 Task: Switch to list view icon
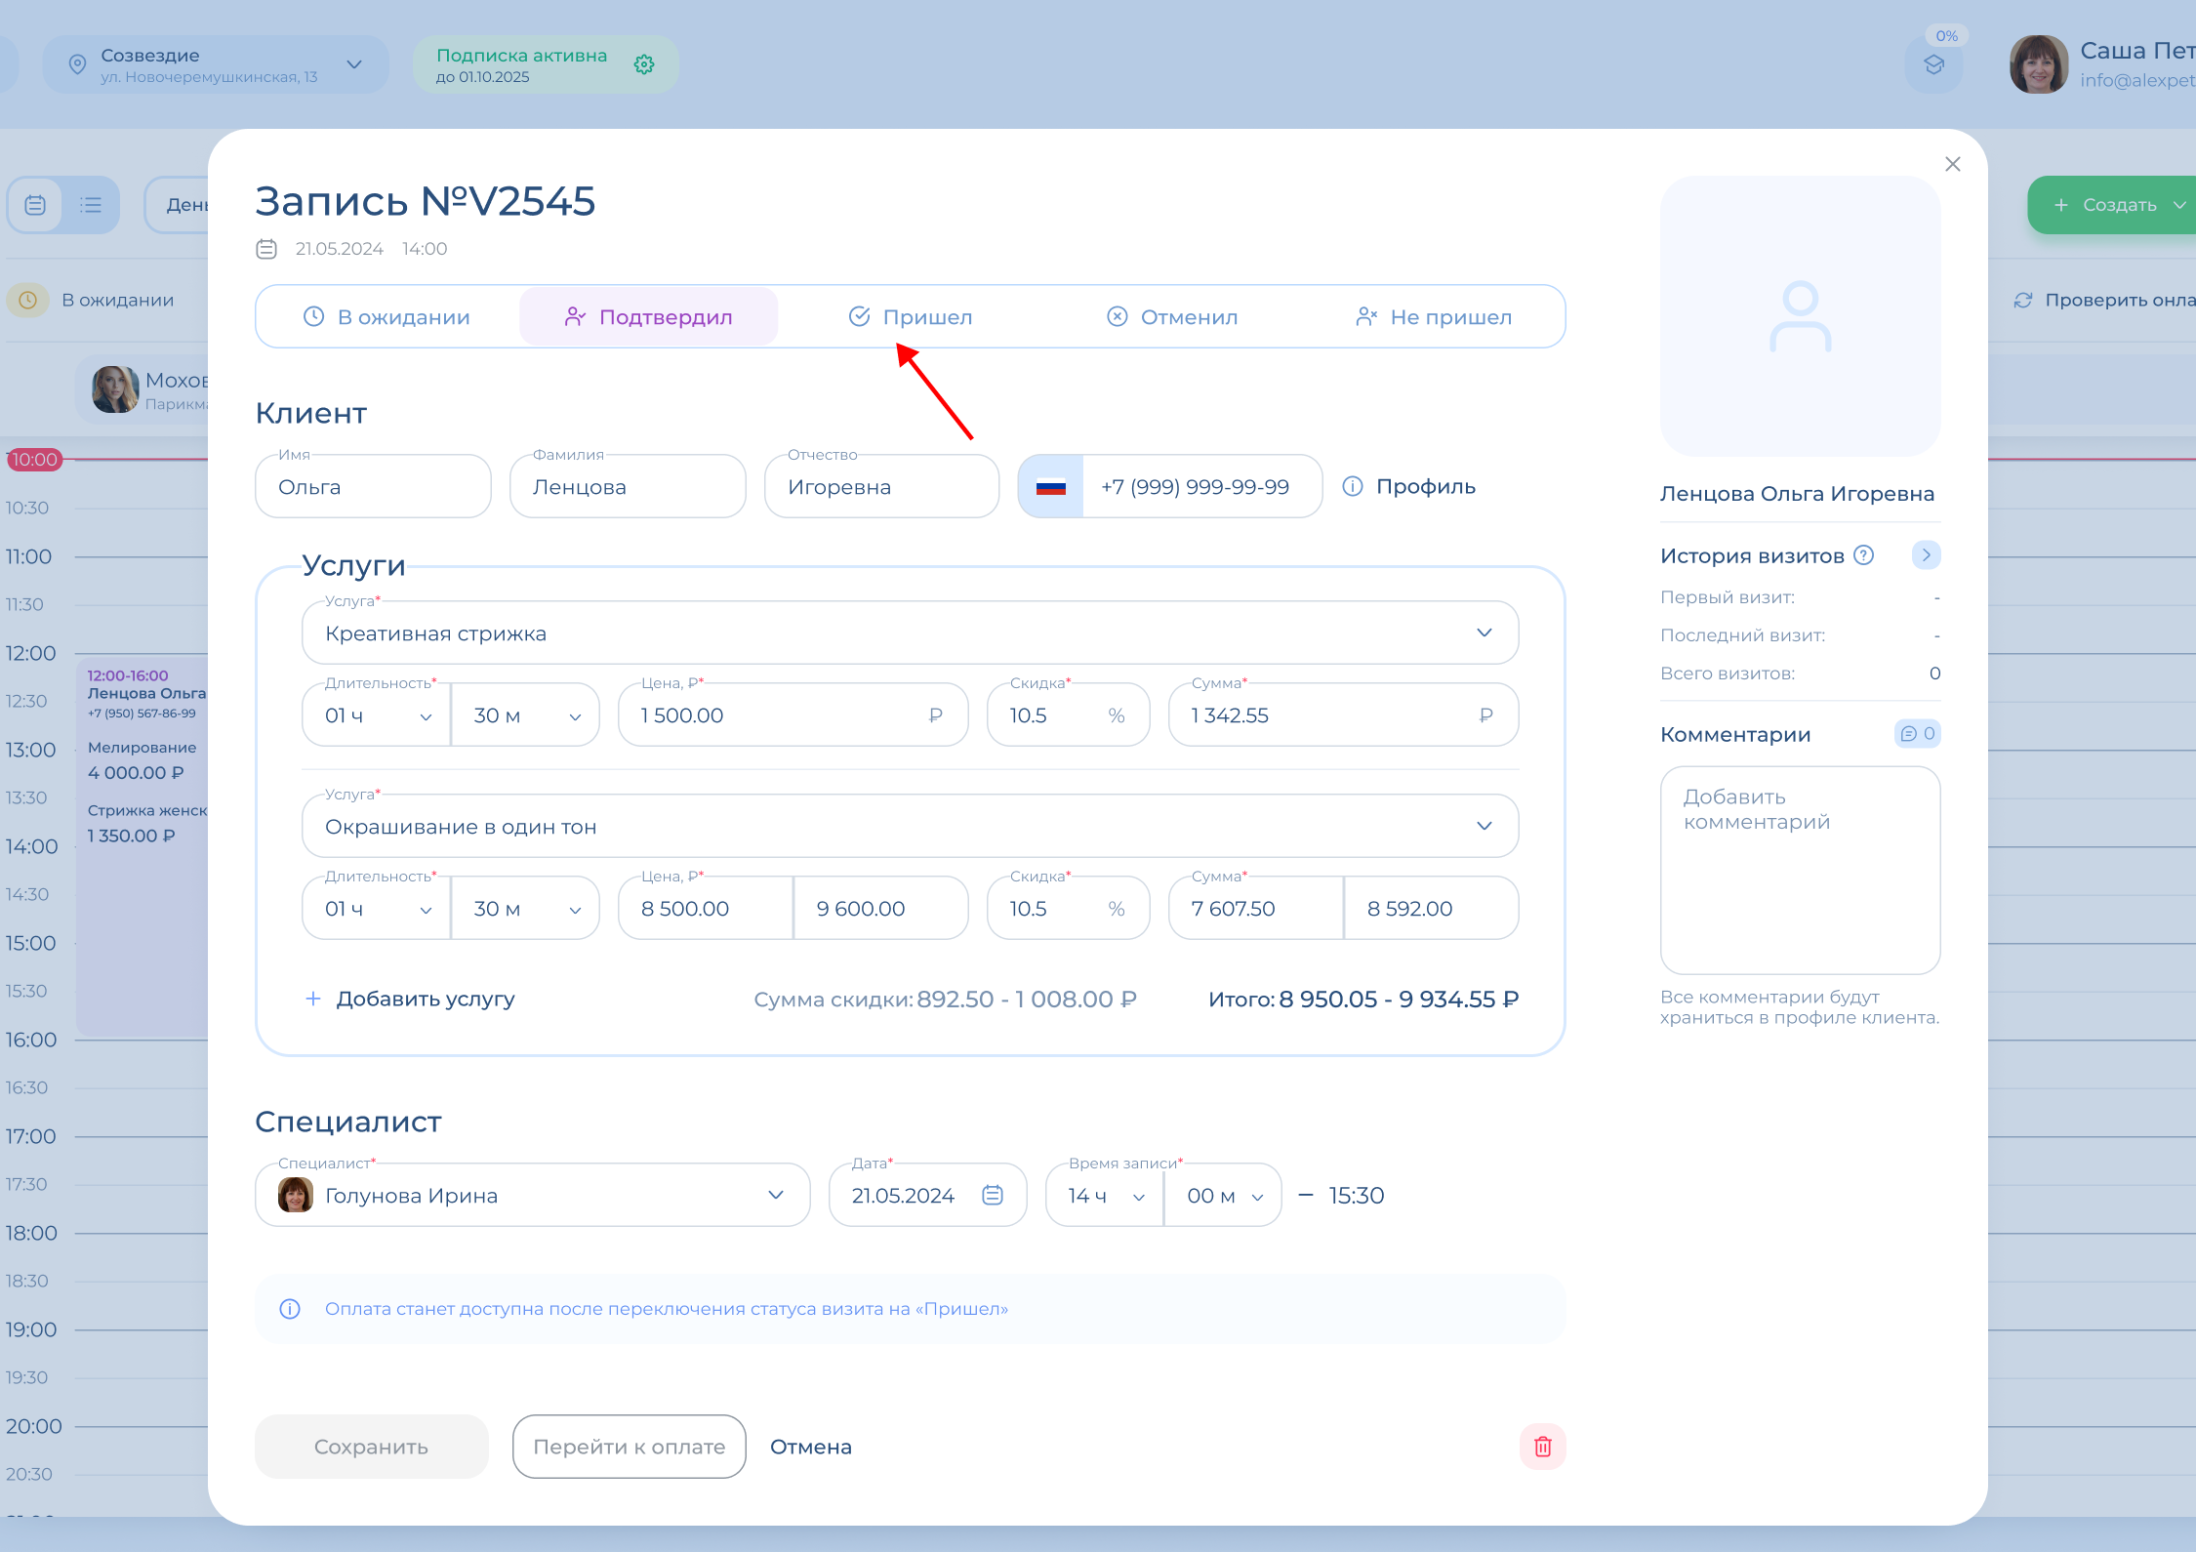tap(91, 205)
